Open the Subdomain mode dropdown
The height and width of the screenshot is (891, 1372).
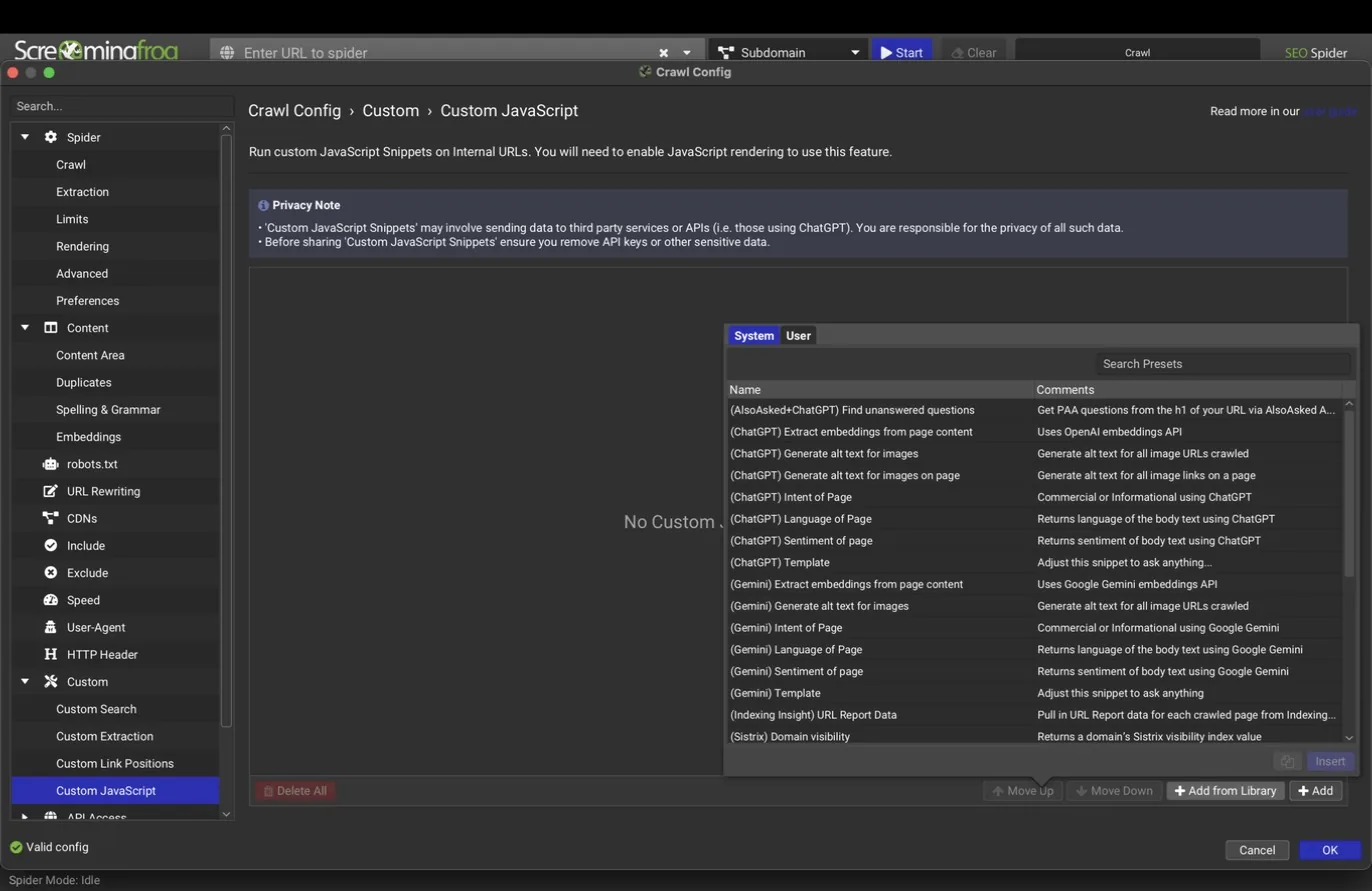point(787,52)
